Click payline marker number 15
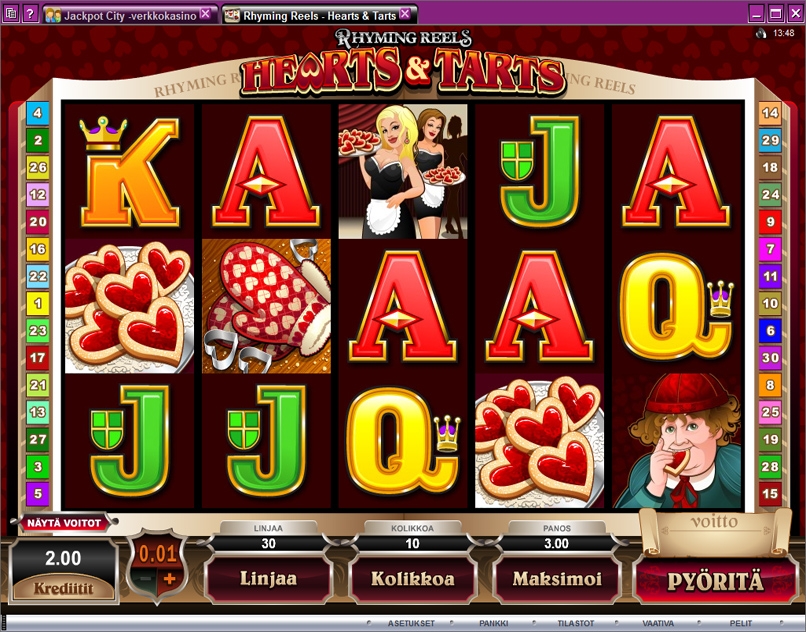 770,494
